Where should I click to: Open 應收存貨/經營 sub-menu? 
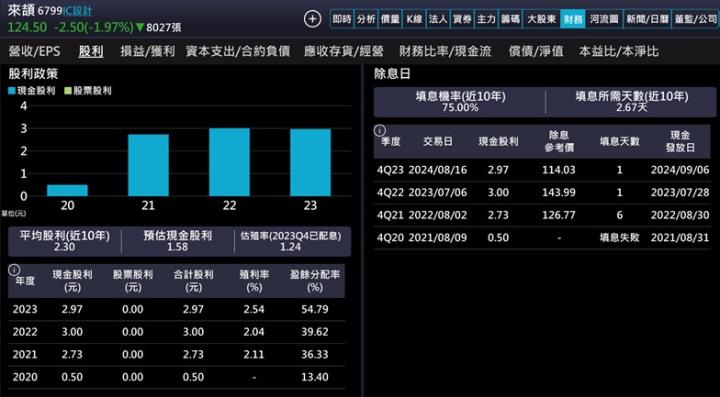(344, 51)
